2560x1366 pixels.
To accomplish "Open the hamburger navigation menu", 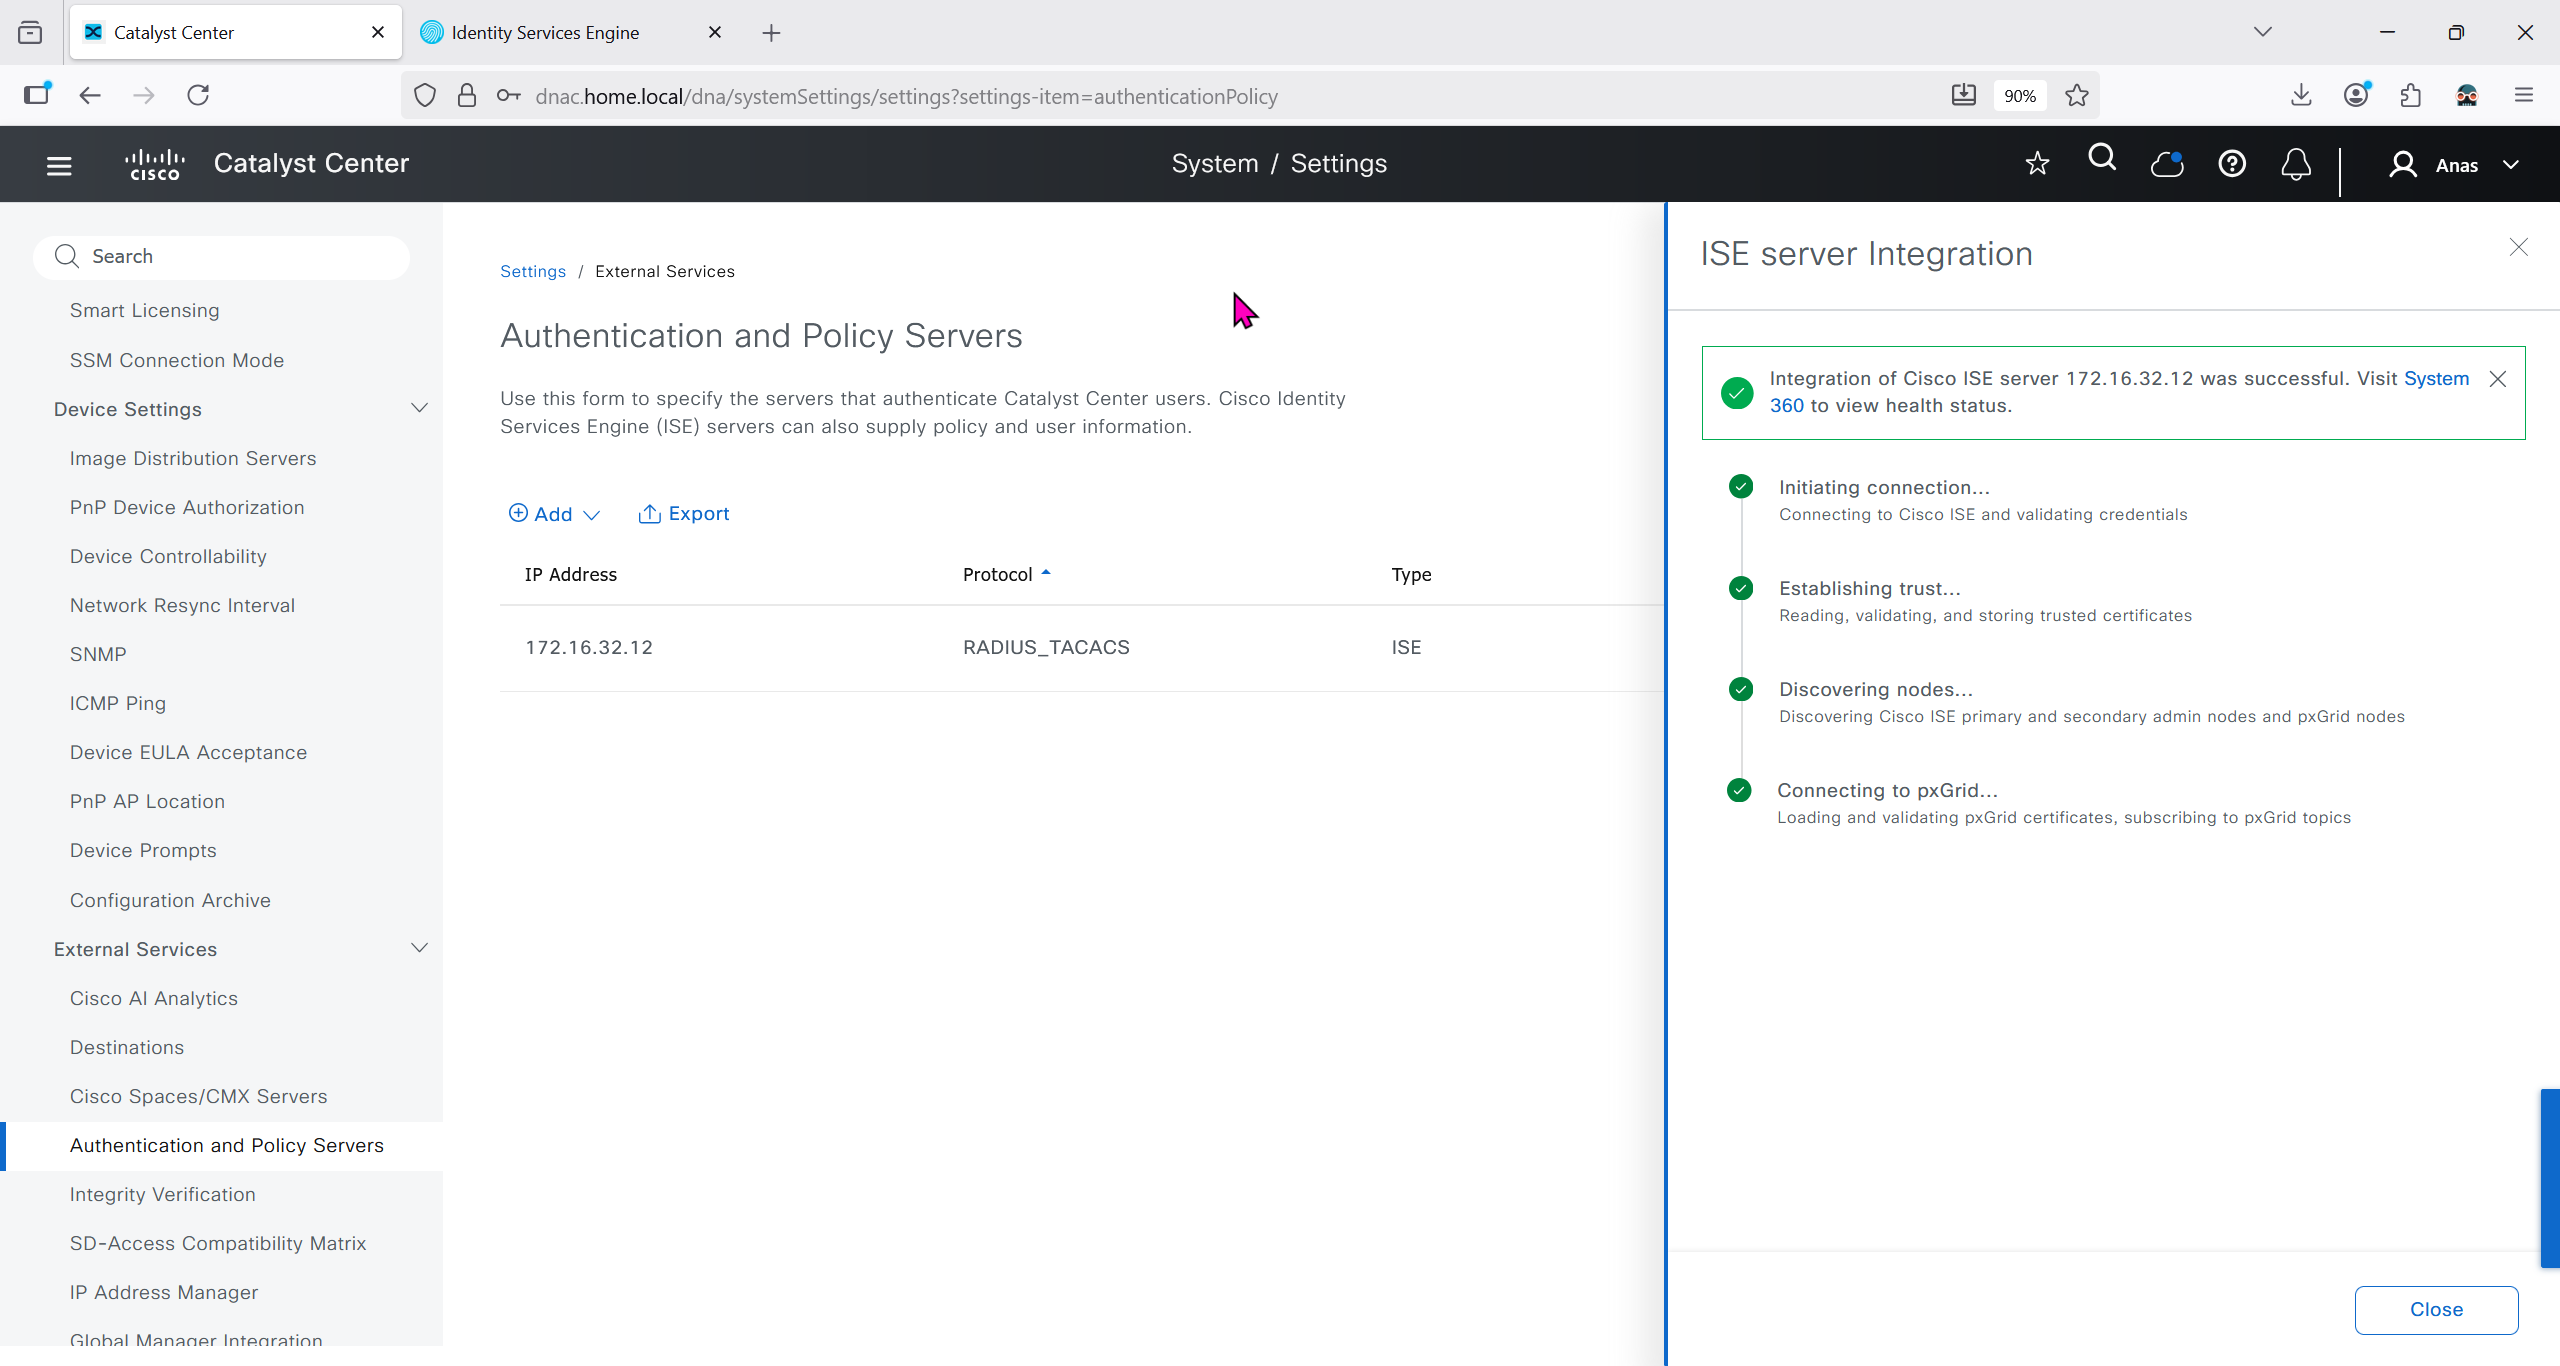I will tap(59, 165).
